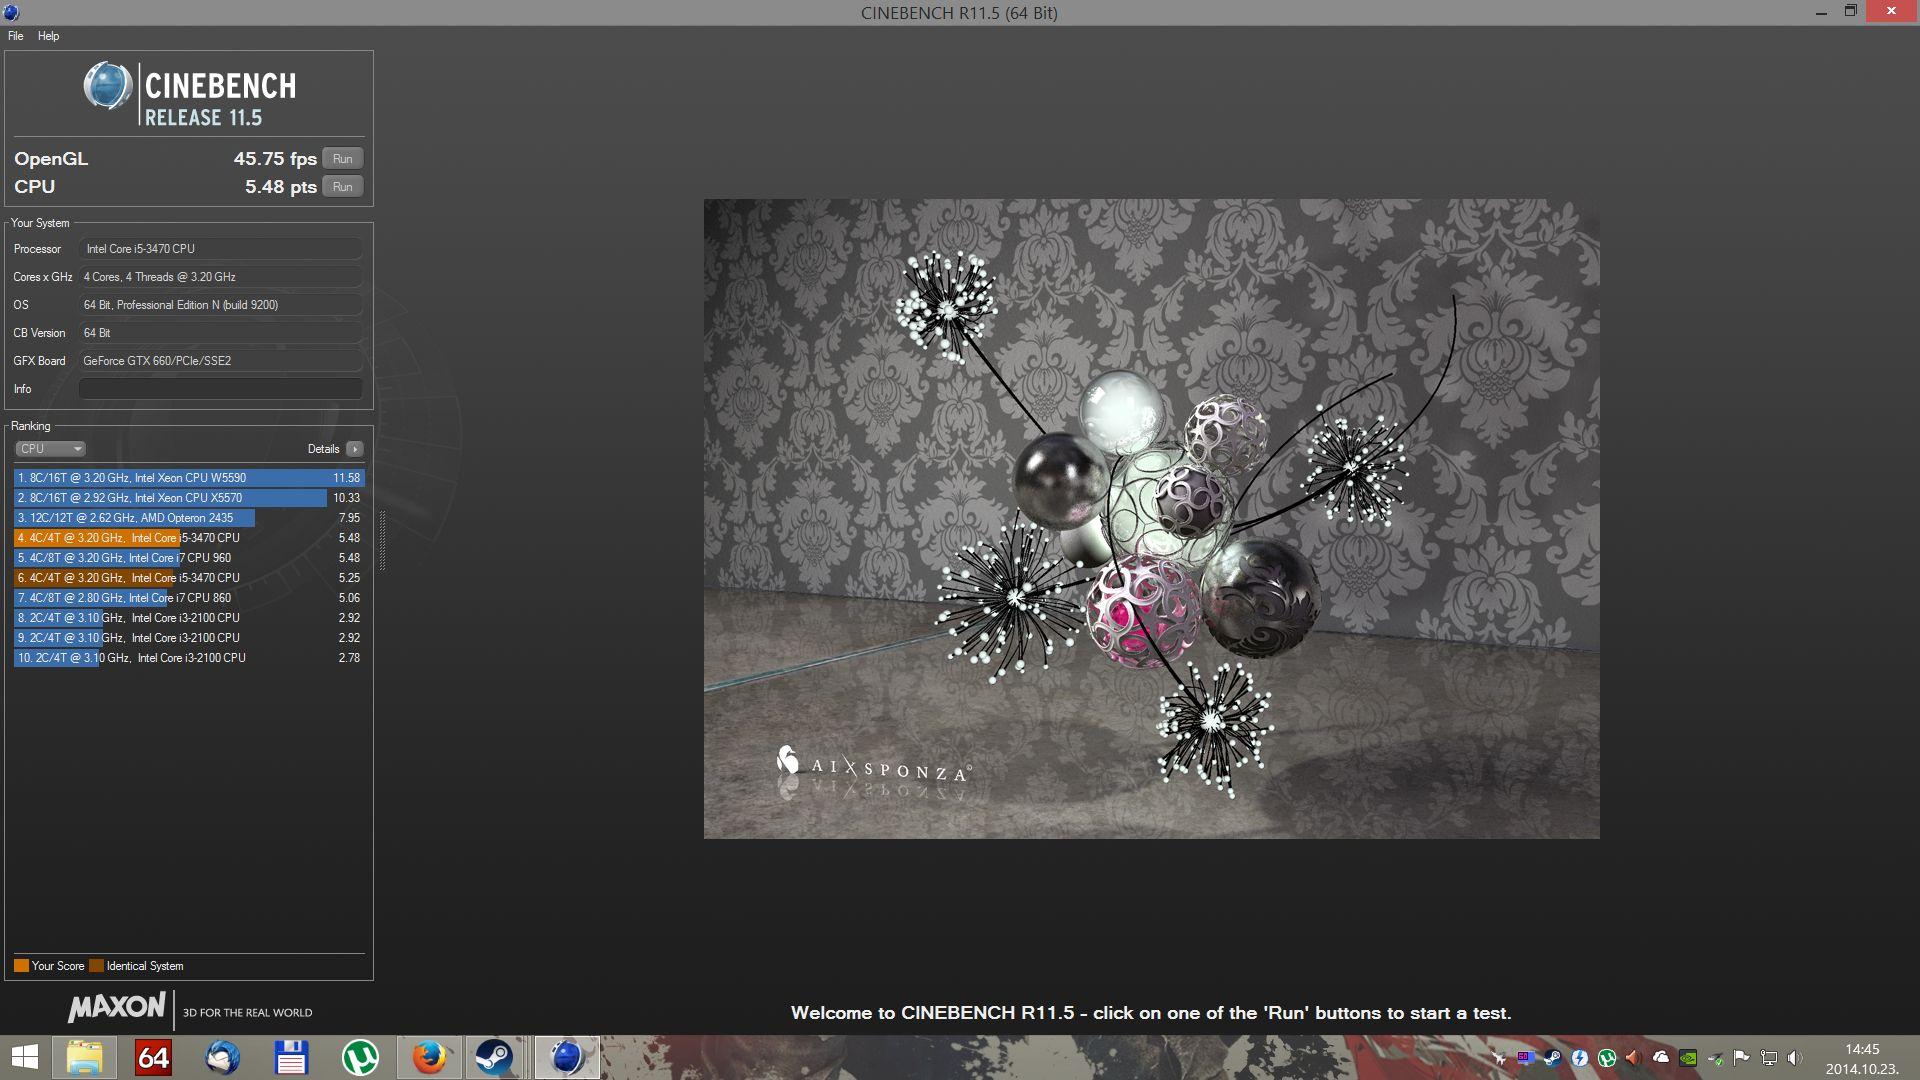The height and width of the screenshot is (1080, 1920).
Task: Select ranking row Intel Core i7 CPU 960
Action: pyautogui.click(x=189, y=558)
